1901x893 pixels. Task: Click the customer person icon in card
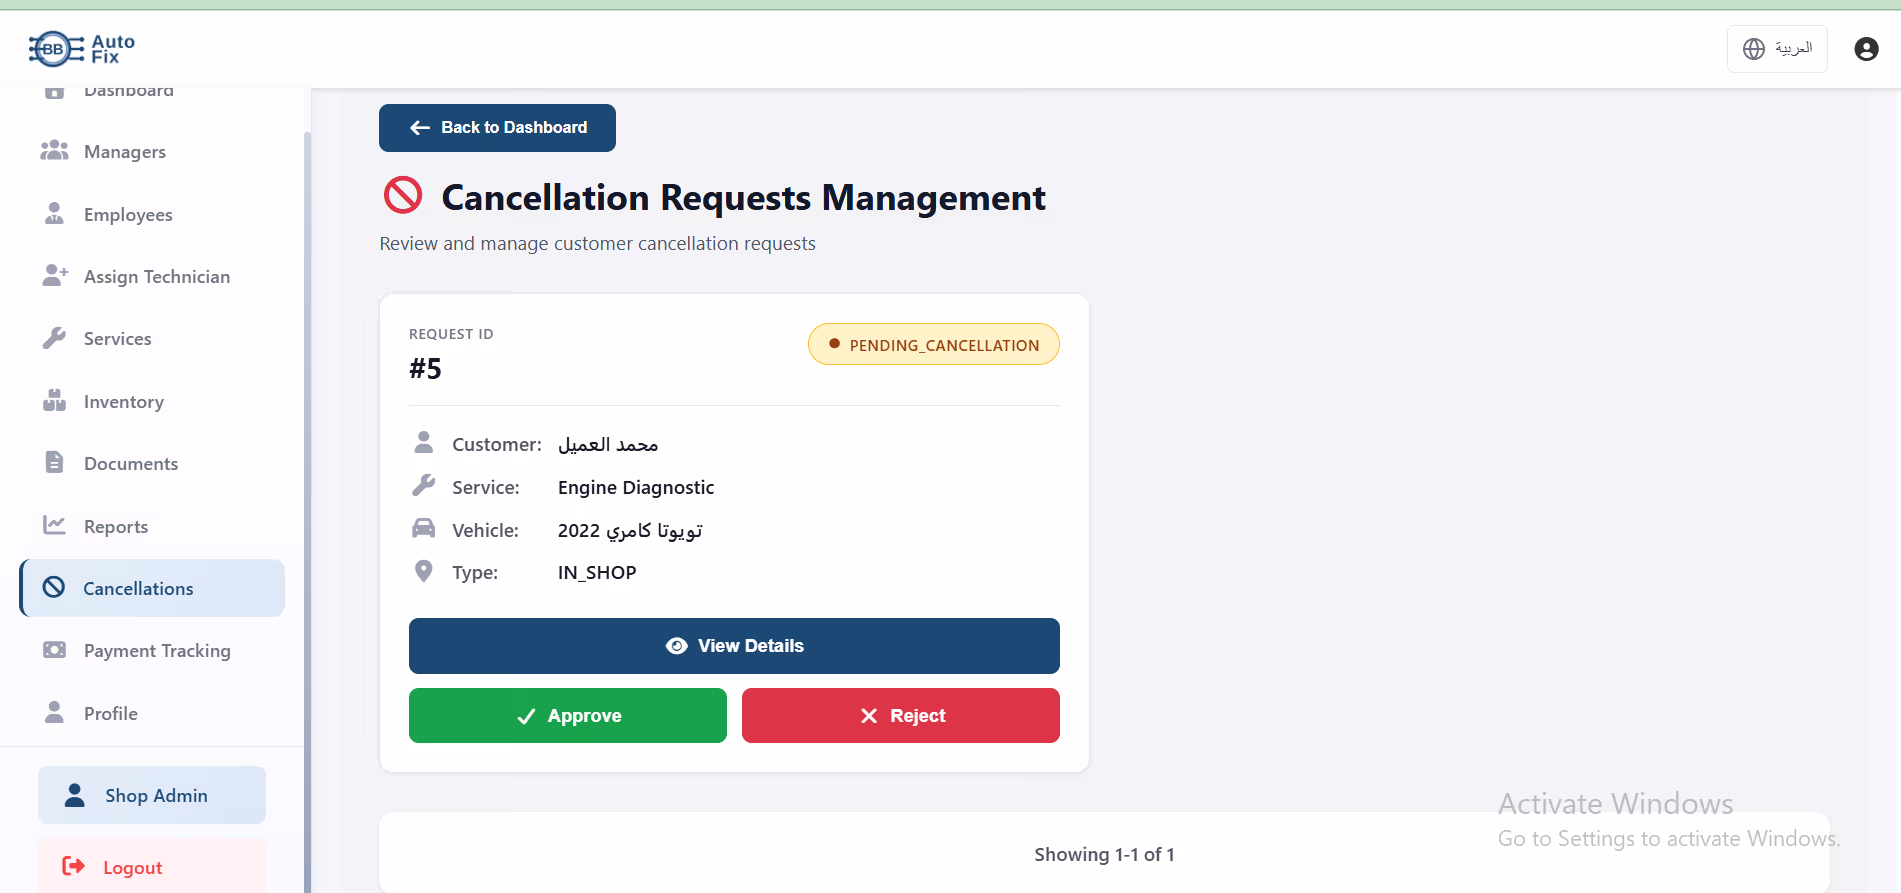click(x=424, y=442)
